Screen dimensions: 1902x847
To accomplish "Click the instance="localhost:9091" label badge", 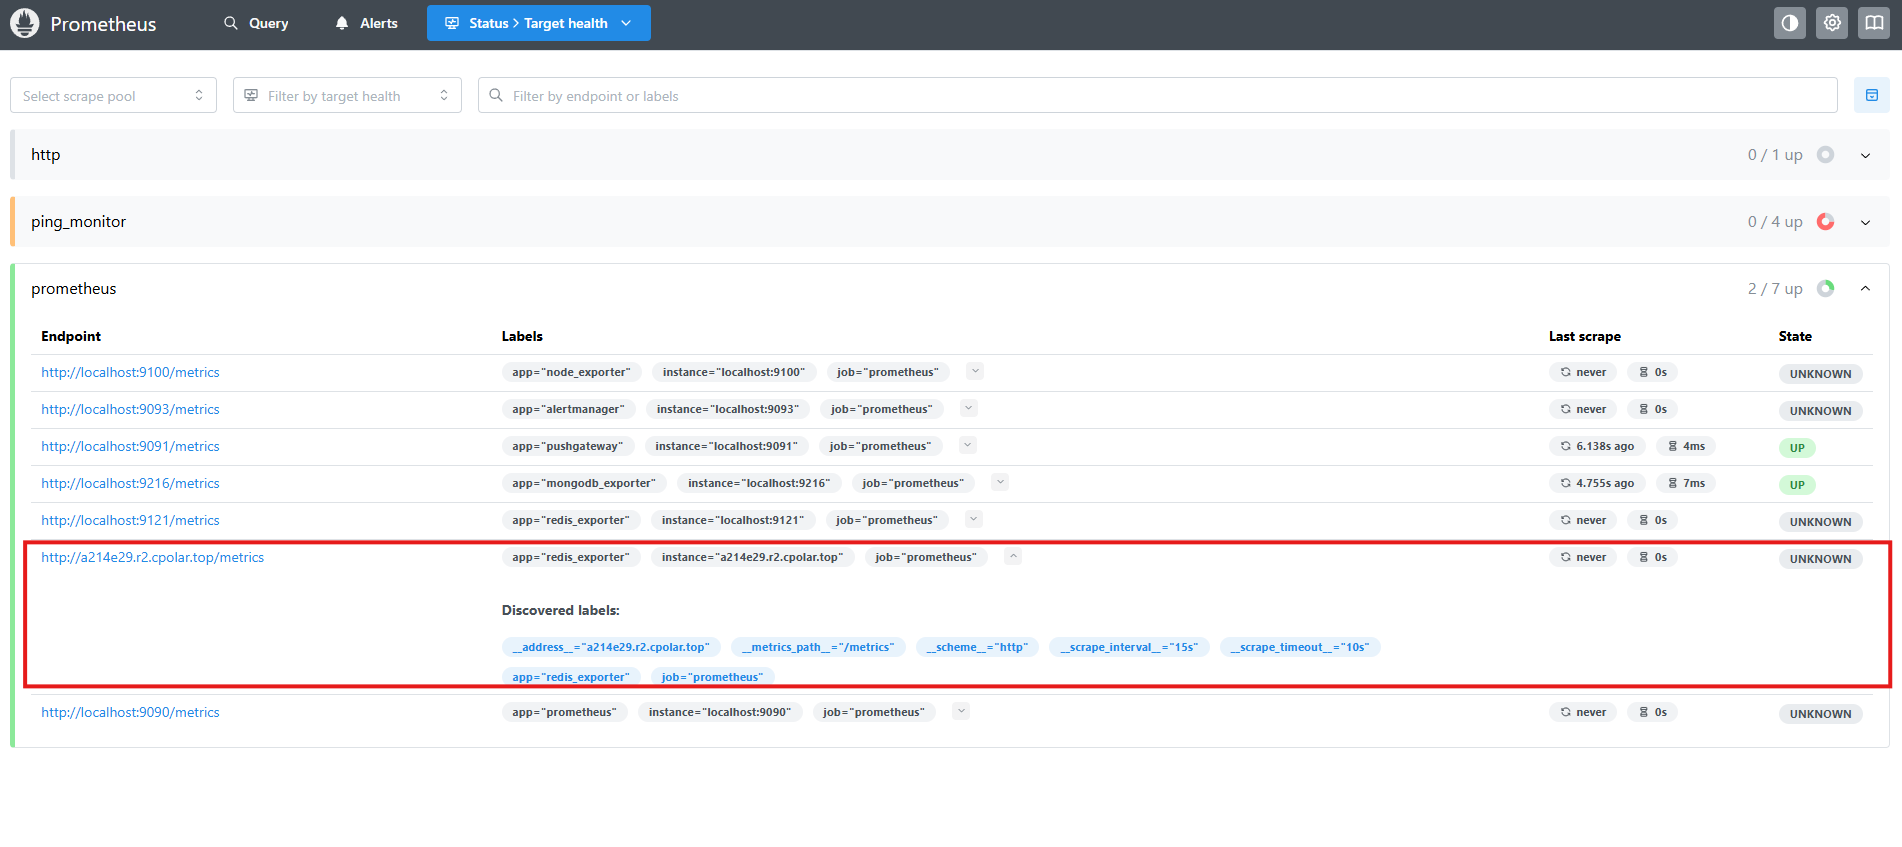I will click(726, 446).
